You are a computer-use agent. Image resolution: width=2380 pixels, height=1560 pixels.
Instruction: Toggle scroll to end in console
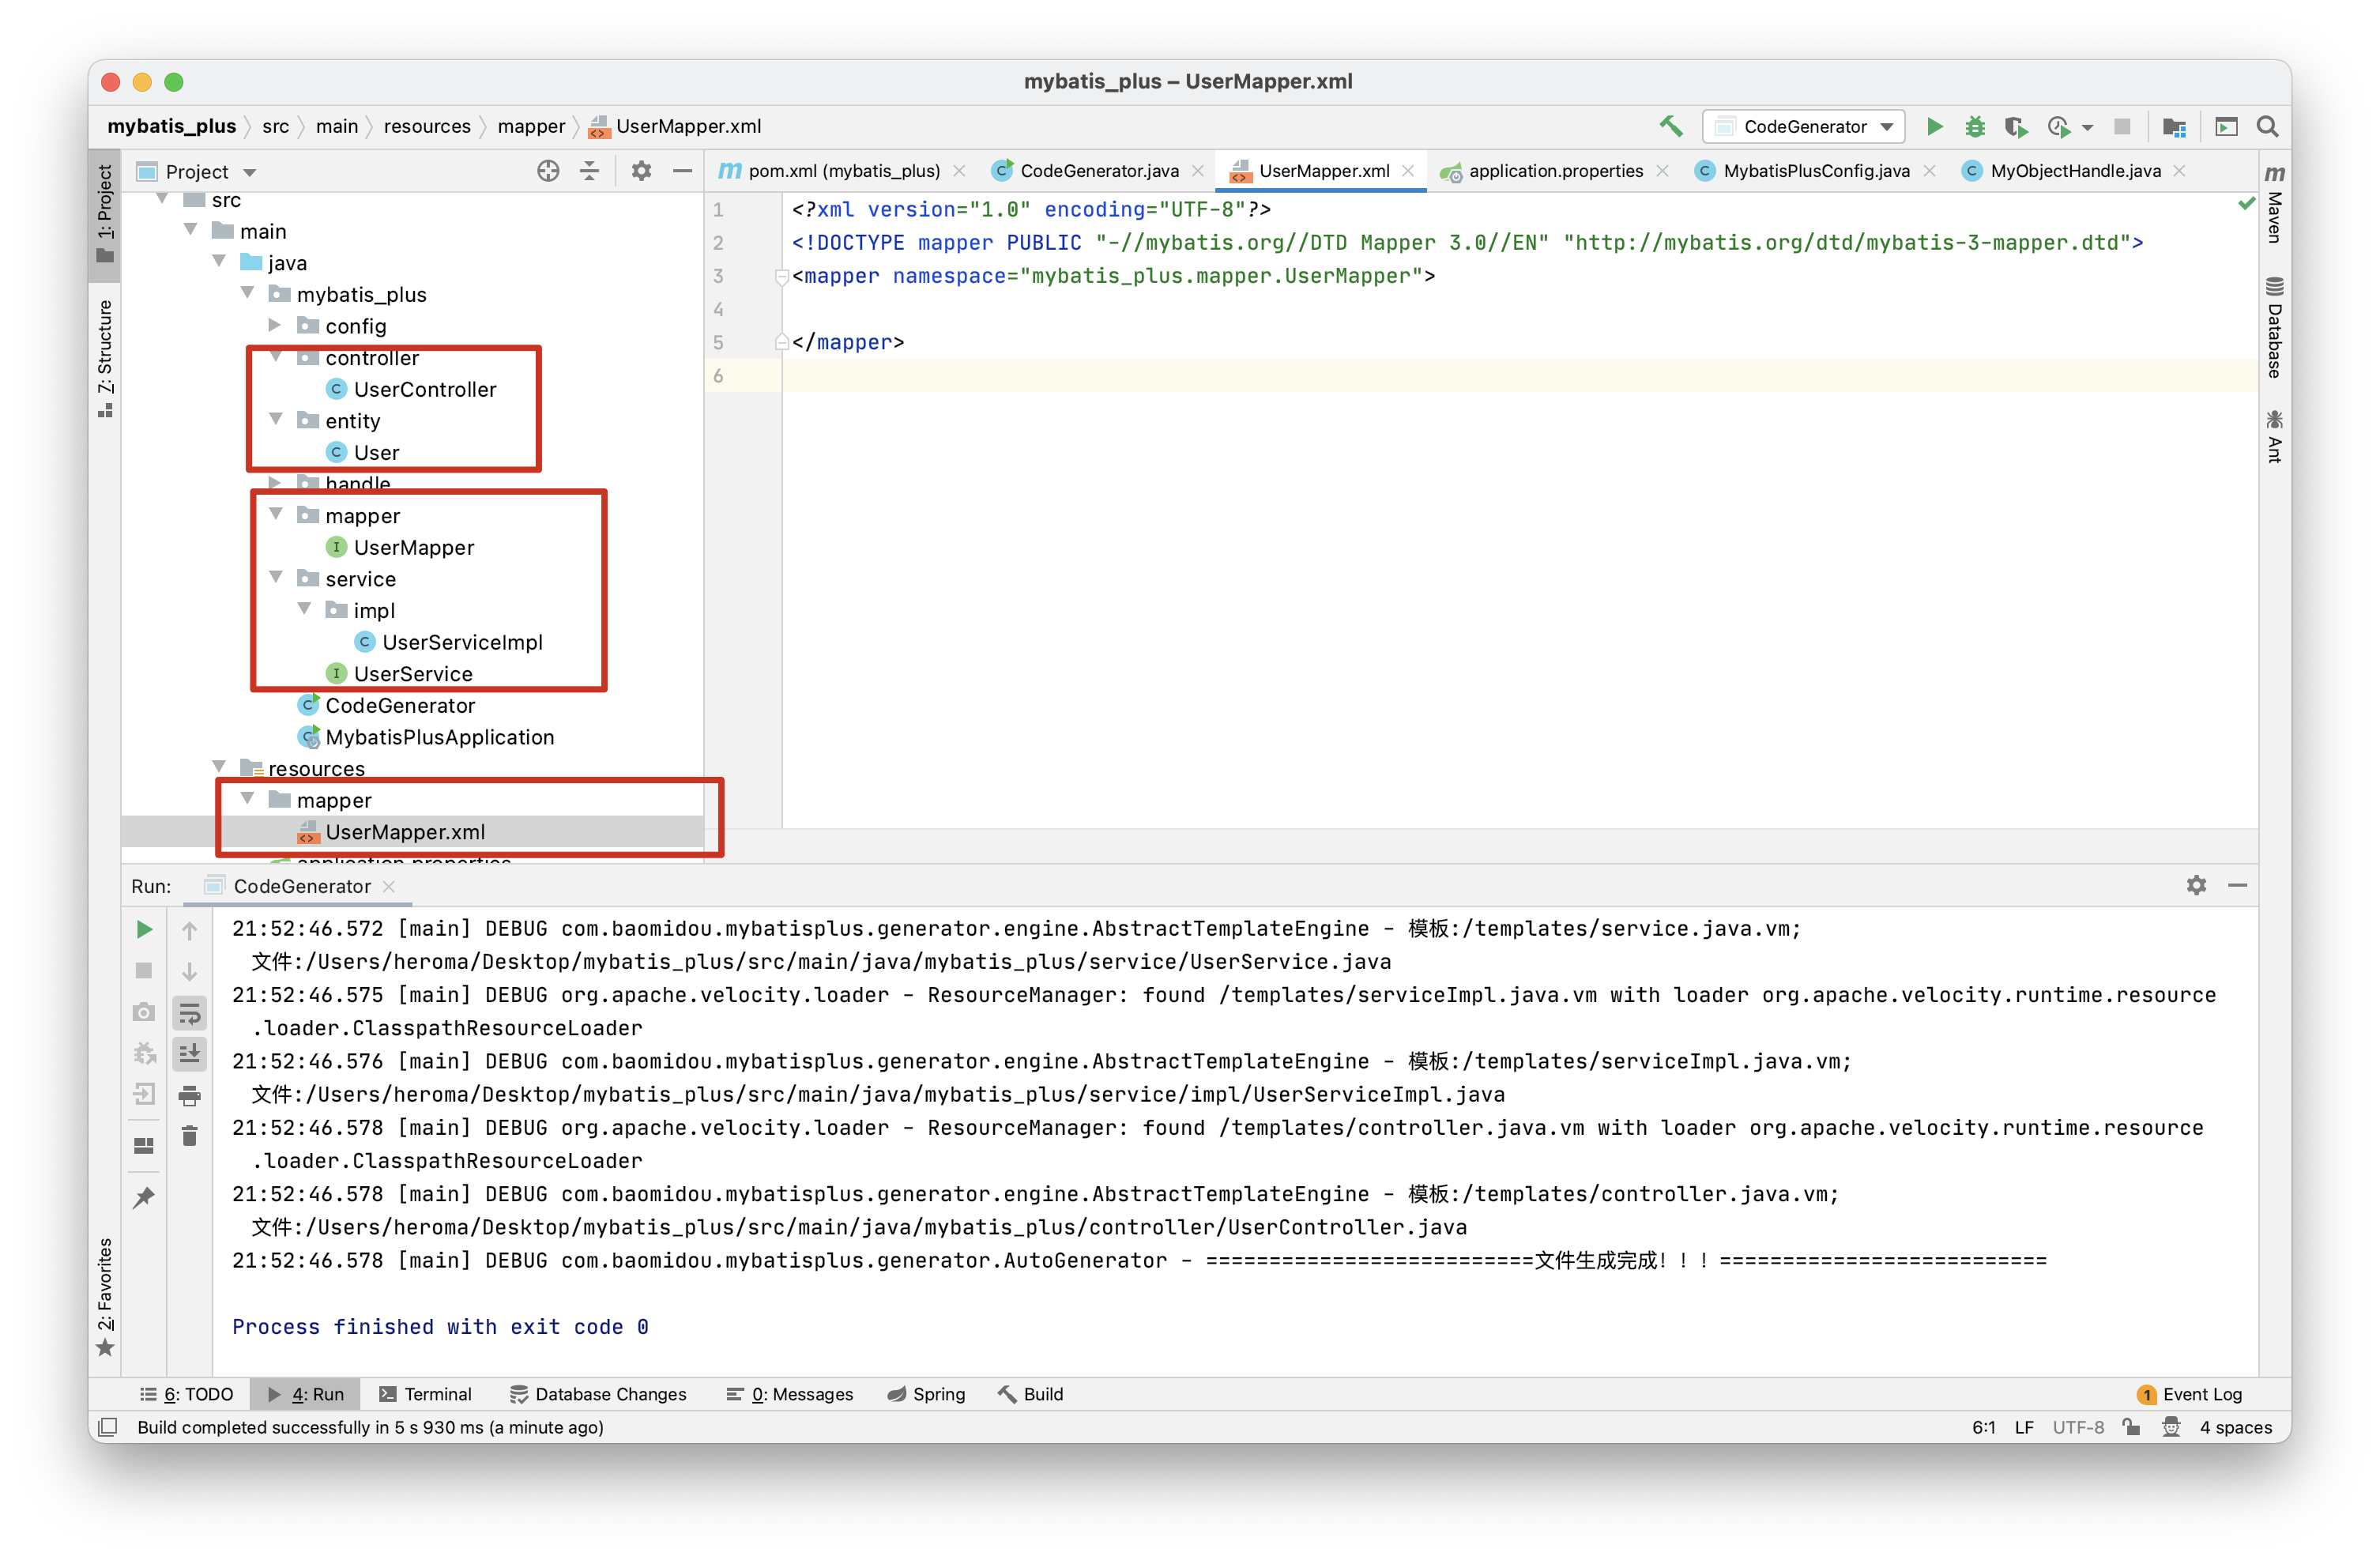pos(189,1054)
